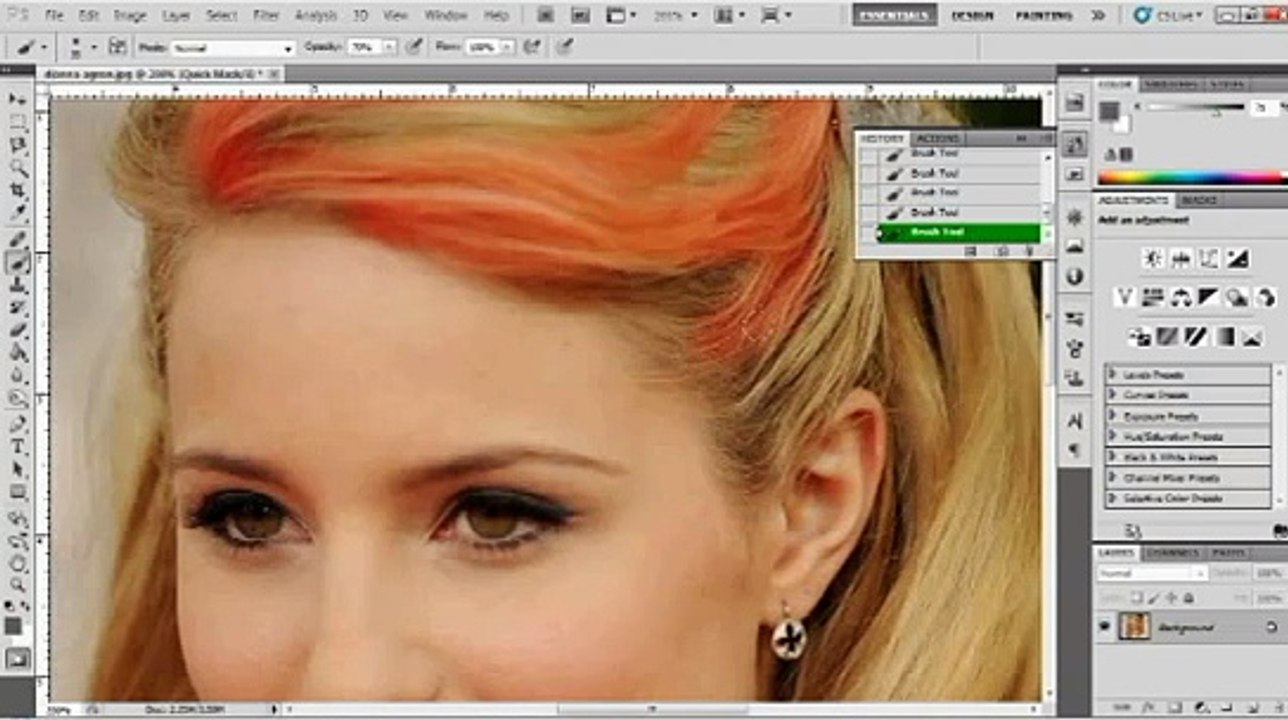Open the CS Live button
The width and height of the screenshot is (1288, 720).
[x=1169, y=16]
